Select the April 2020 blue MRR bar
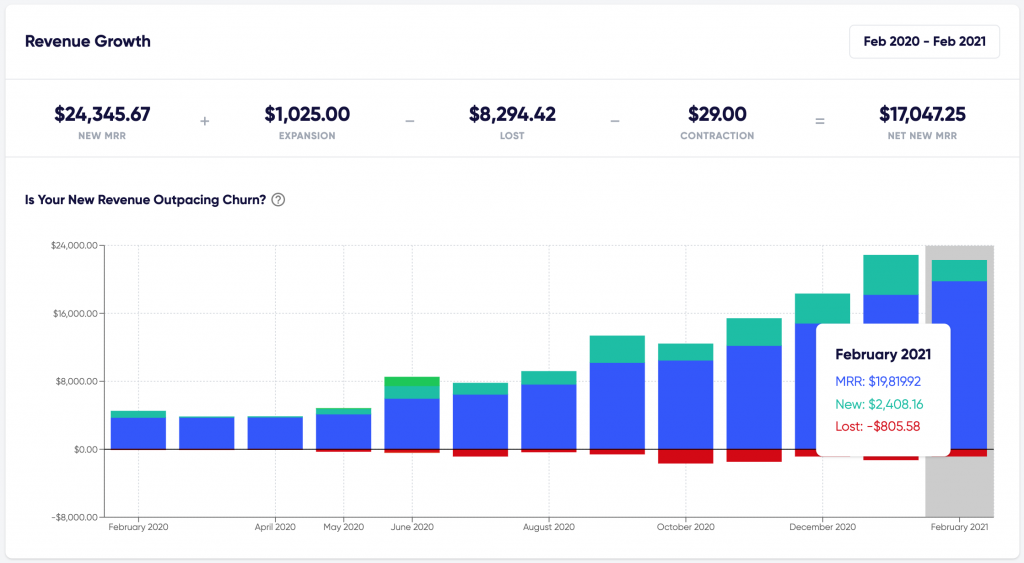The width and height of the screenshot is (1024, 563). pos(275,434)
